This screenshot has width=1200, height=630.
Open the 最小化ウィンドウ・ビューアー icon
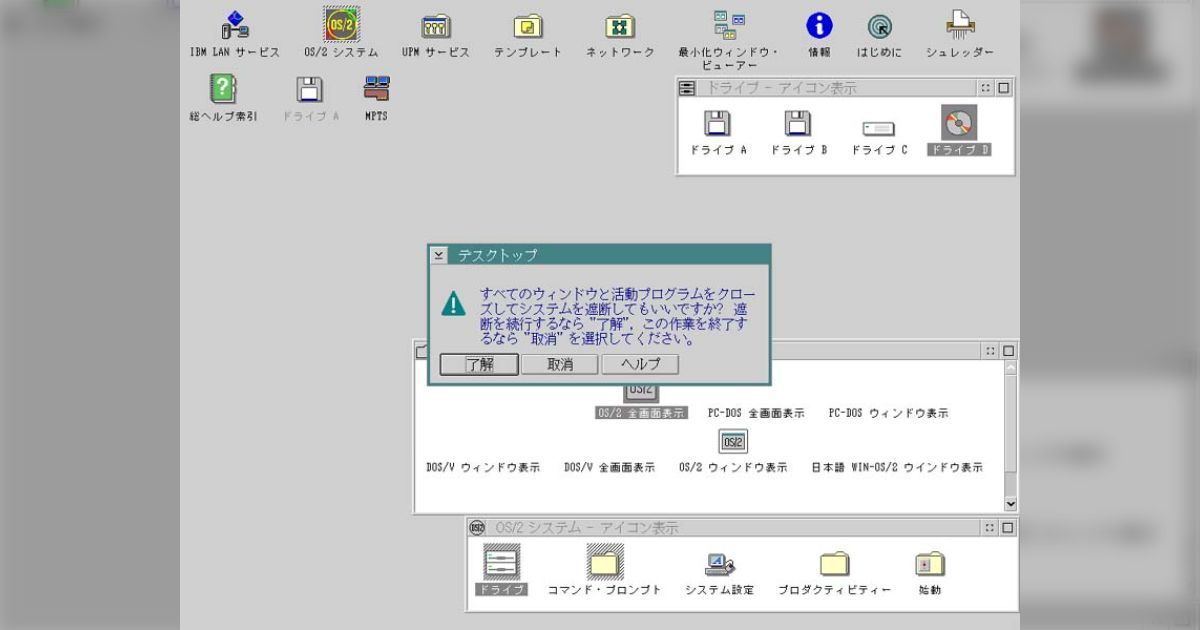pos(728,25)
